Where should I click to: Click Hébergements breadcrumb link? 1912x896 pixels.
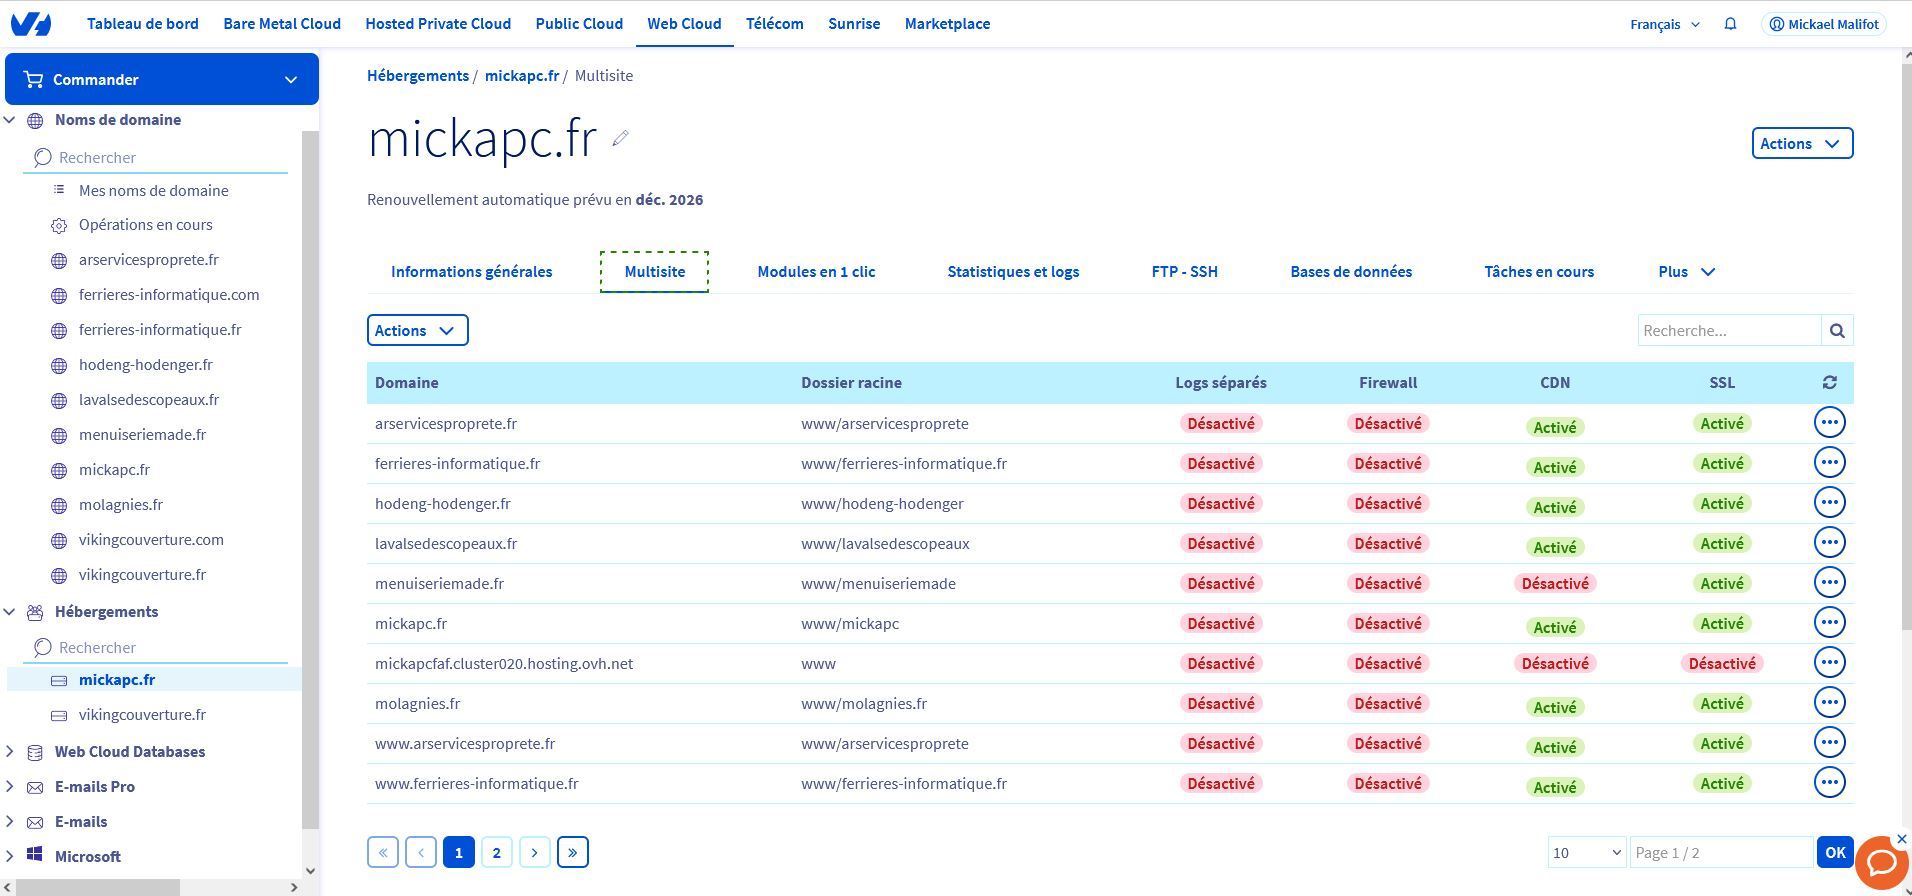coord(417,76)
